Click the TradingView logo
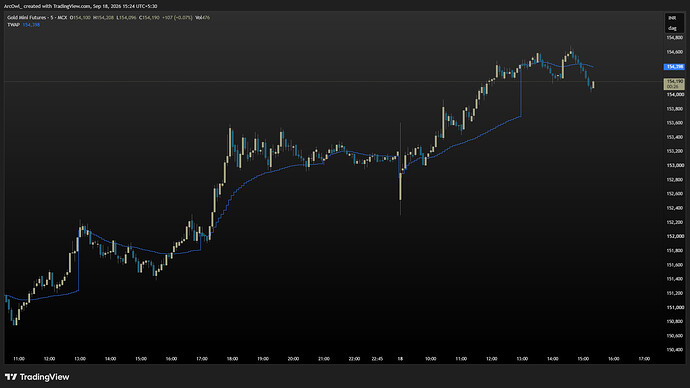Viewport: 690px width, 388px height. click(x=37, y=377)
